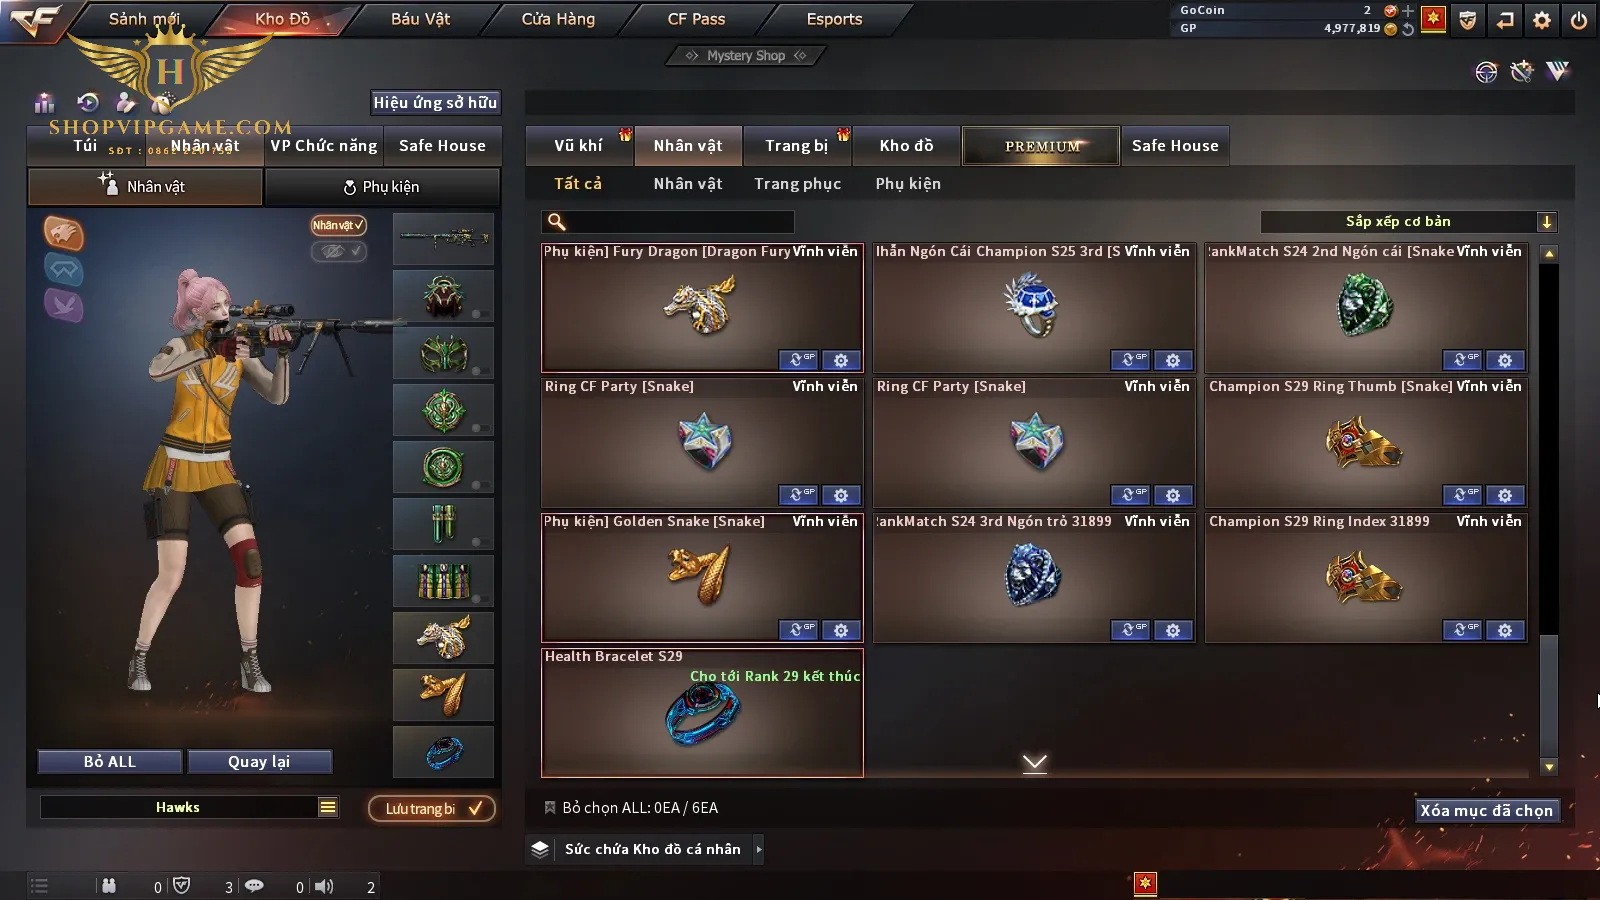This screenshot has width=1600, height=900.
Task: Click GP exchange icon on Golden Snake item
Action: tap(798, 630)
